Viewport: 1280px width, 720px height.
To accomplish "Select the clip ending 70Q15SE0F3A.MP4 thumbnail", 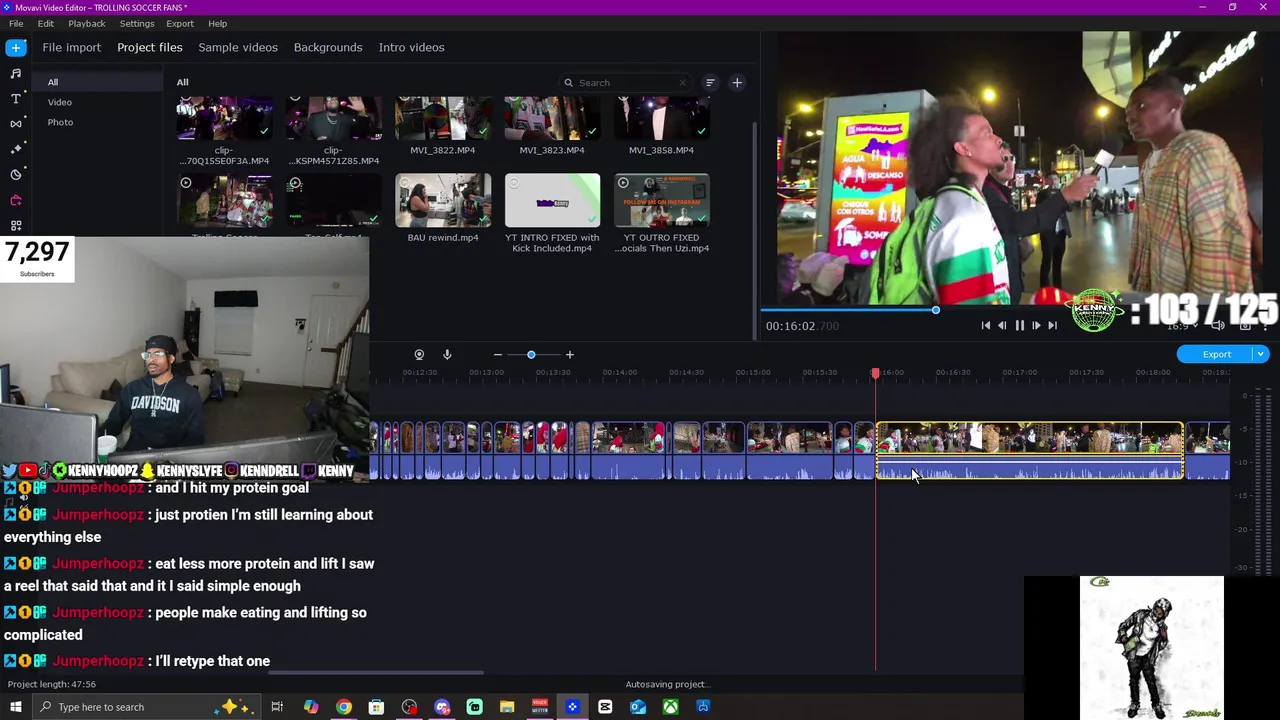I will [x=224, y=118].
